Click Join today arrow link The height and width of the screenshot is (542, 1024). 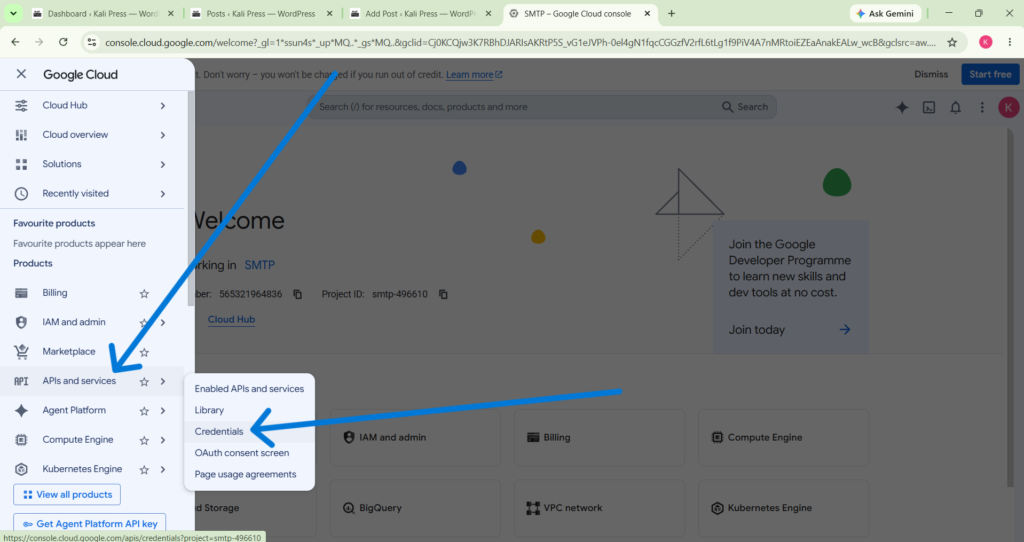789,330
